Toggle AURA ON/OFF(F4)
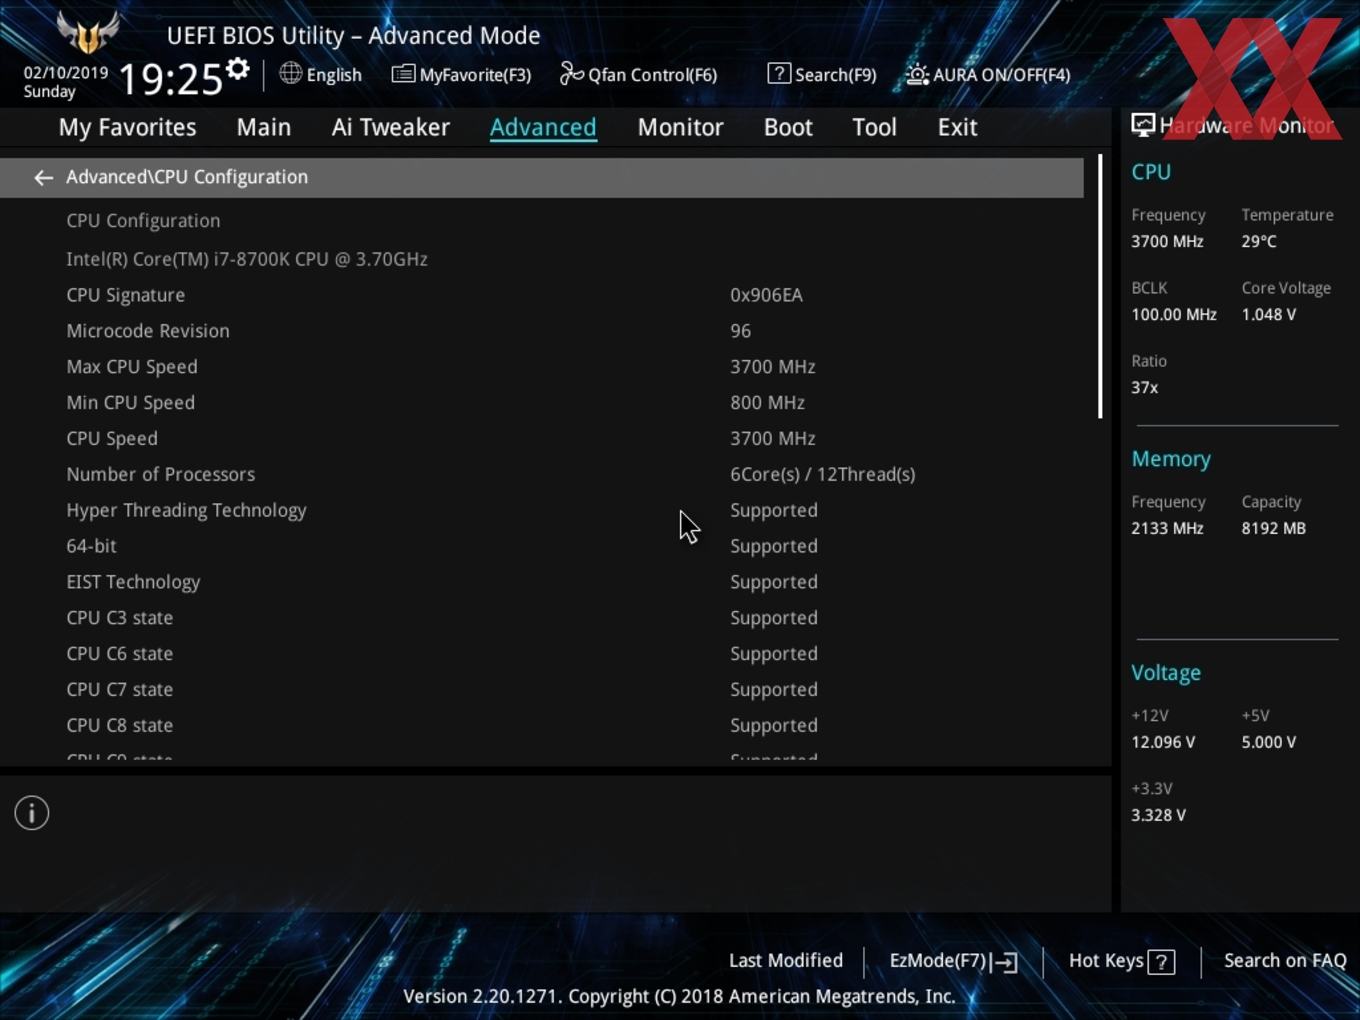 tap(988, 75)
